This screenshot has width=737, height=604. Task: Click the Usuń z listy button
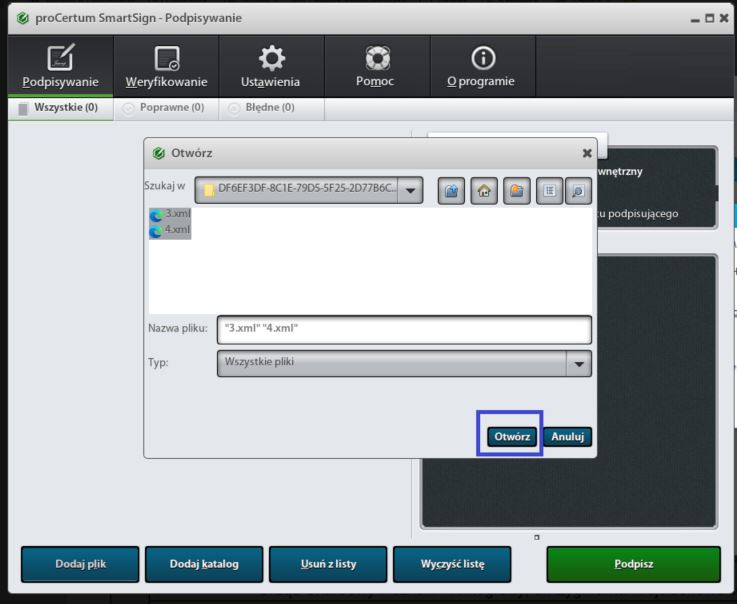328,564
